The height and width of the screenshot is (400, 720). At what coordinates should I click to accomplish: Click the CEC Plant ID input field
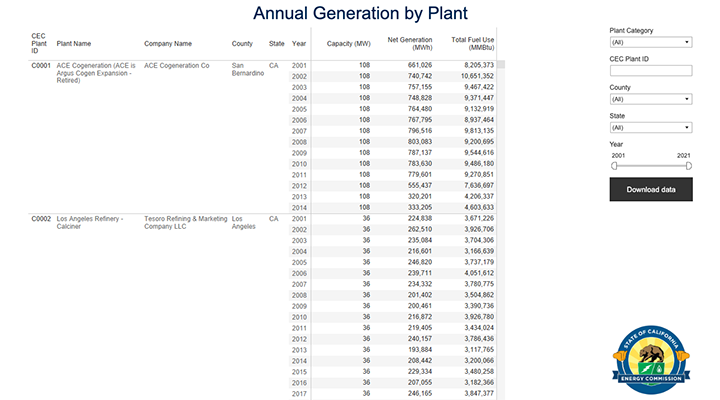point(651,71)
